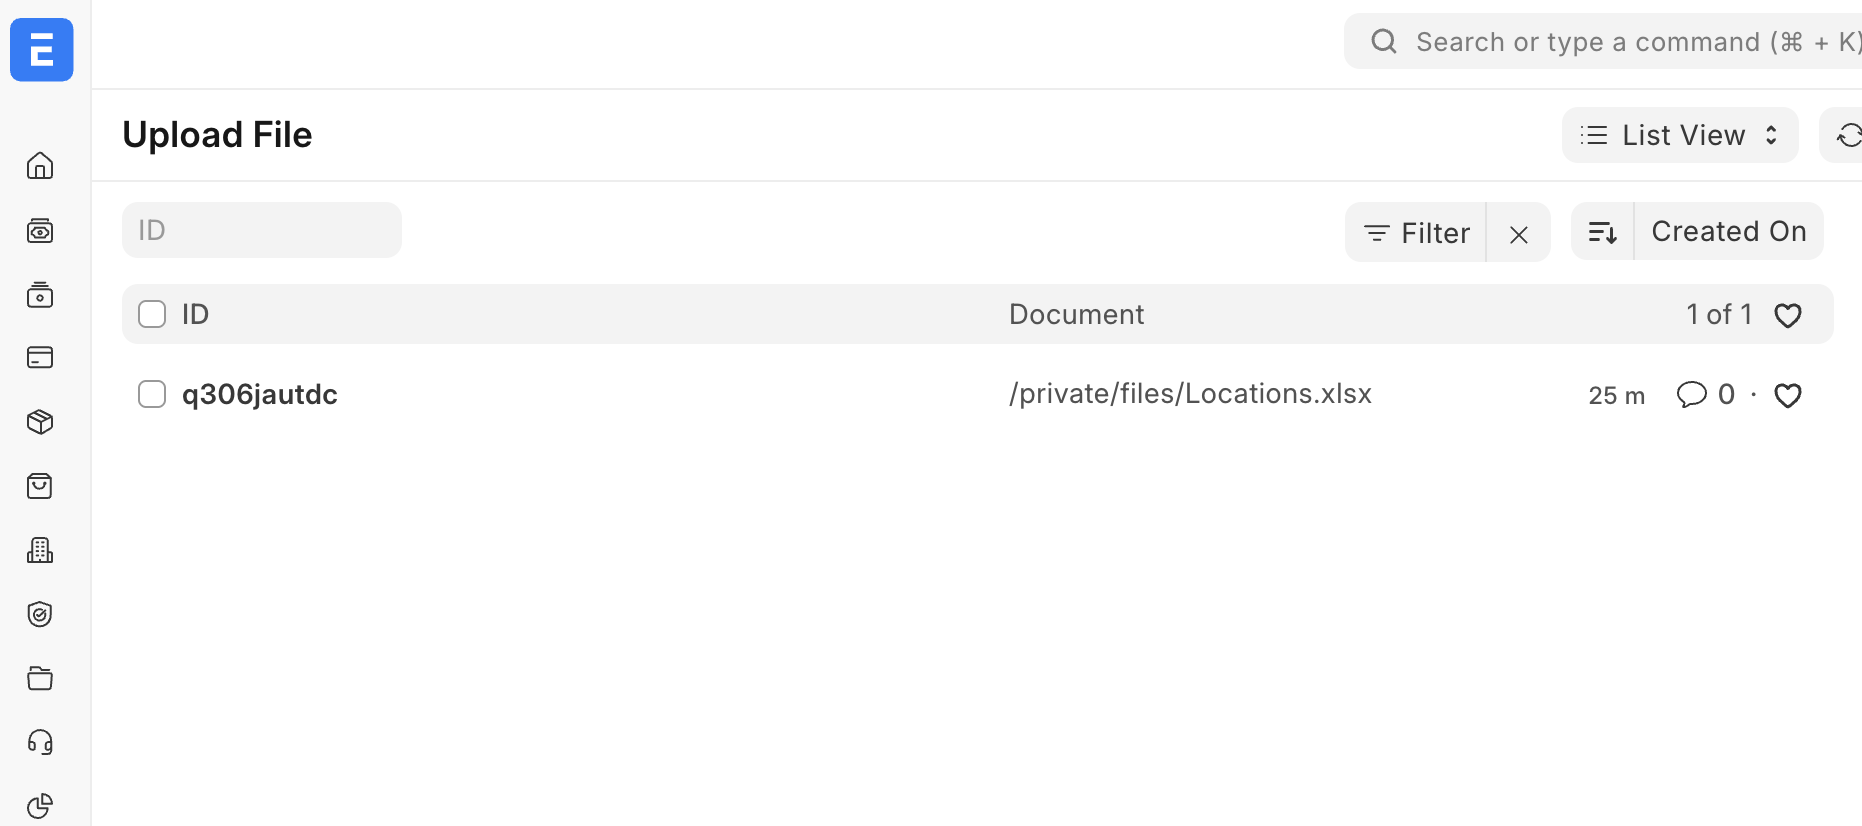Open the Created On sort dropdown

click(1728, 232)
